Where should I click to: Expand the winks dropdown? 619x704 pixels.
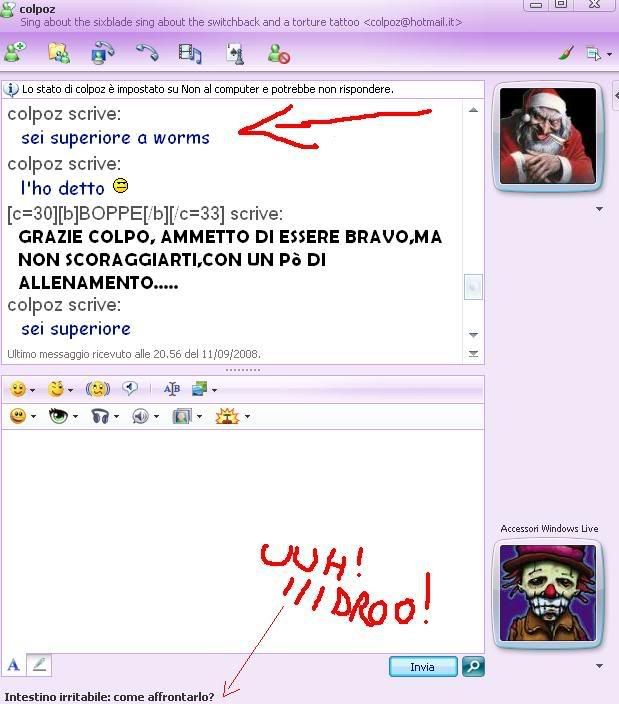point(70,390)
